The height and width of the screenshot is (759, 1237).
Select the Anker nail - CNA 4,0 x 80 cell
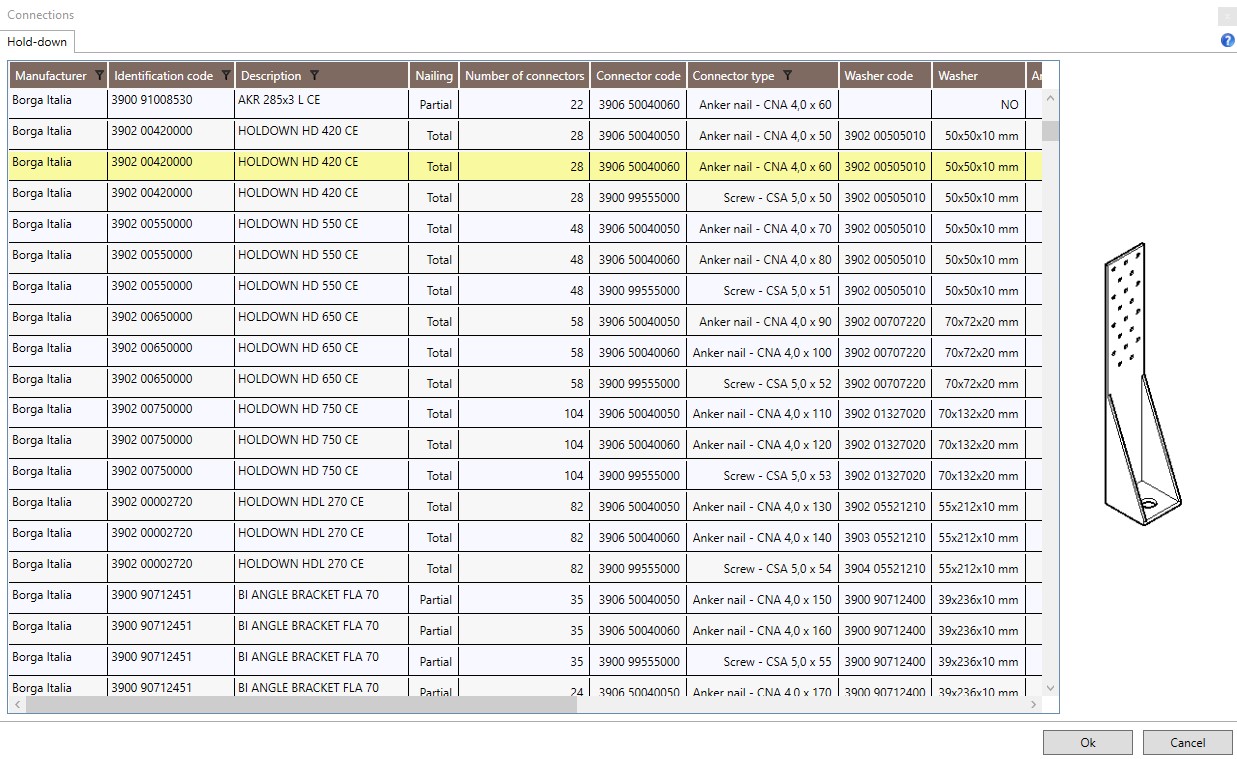point(763,259)
